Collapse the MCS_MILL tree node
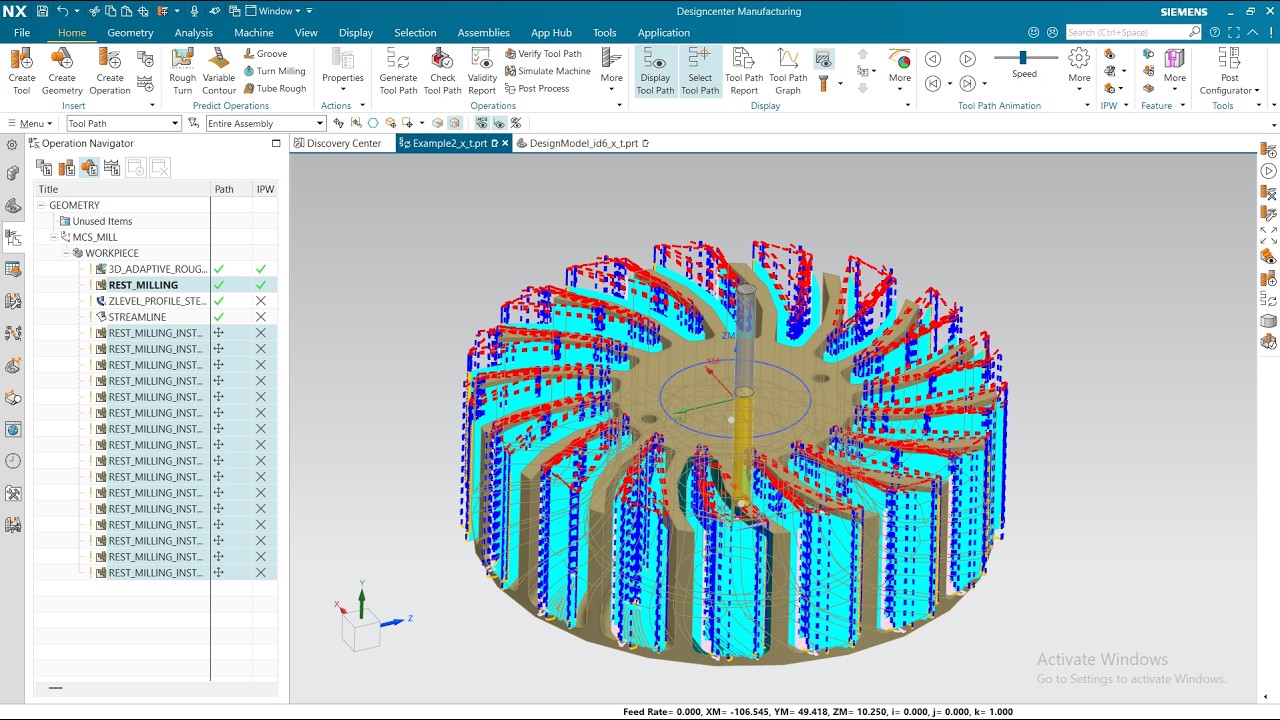Screen dimensions: 1280x720 pos(55,237)
